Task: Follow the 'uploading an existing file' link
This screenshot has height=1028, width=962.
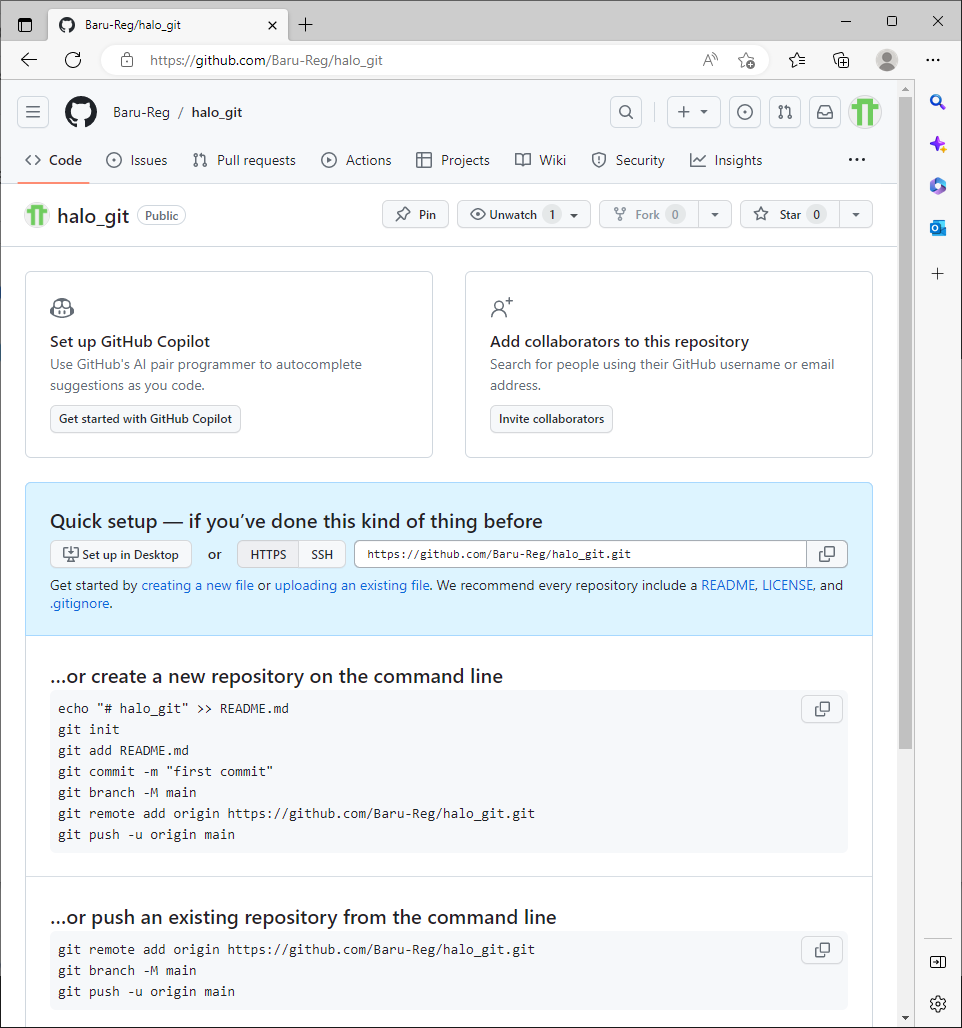Action: click(352, 585)
